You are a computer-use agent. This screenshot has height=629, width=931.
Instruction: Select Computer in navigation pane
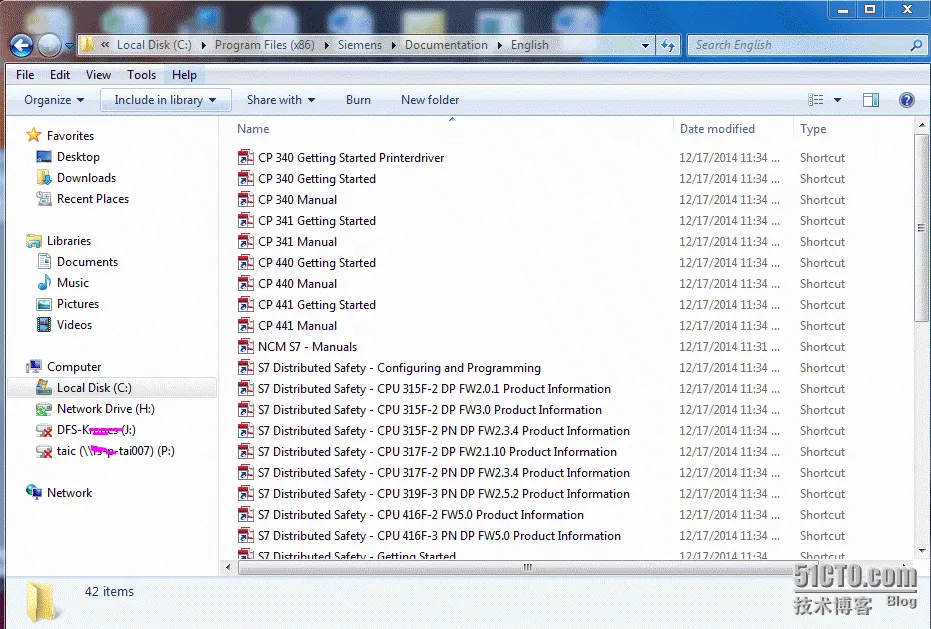click(74, 366)
